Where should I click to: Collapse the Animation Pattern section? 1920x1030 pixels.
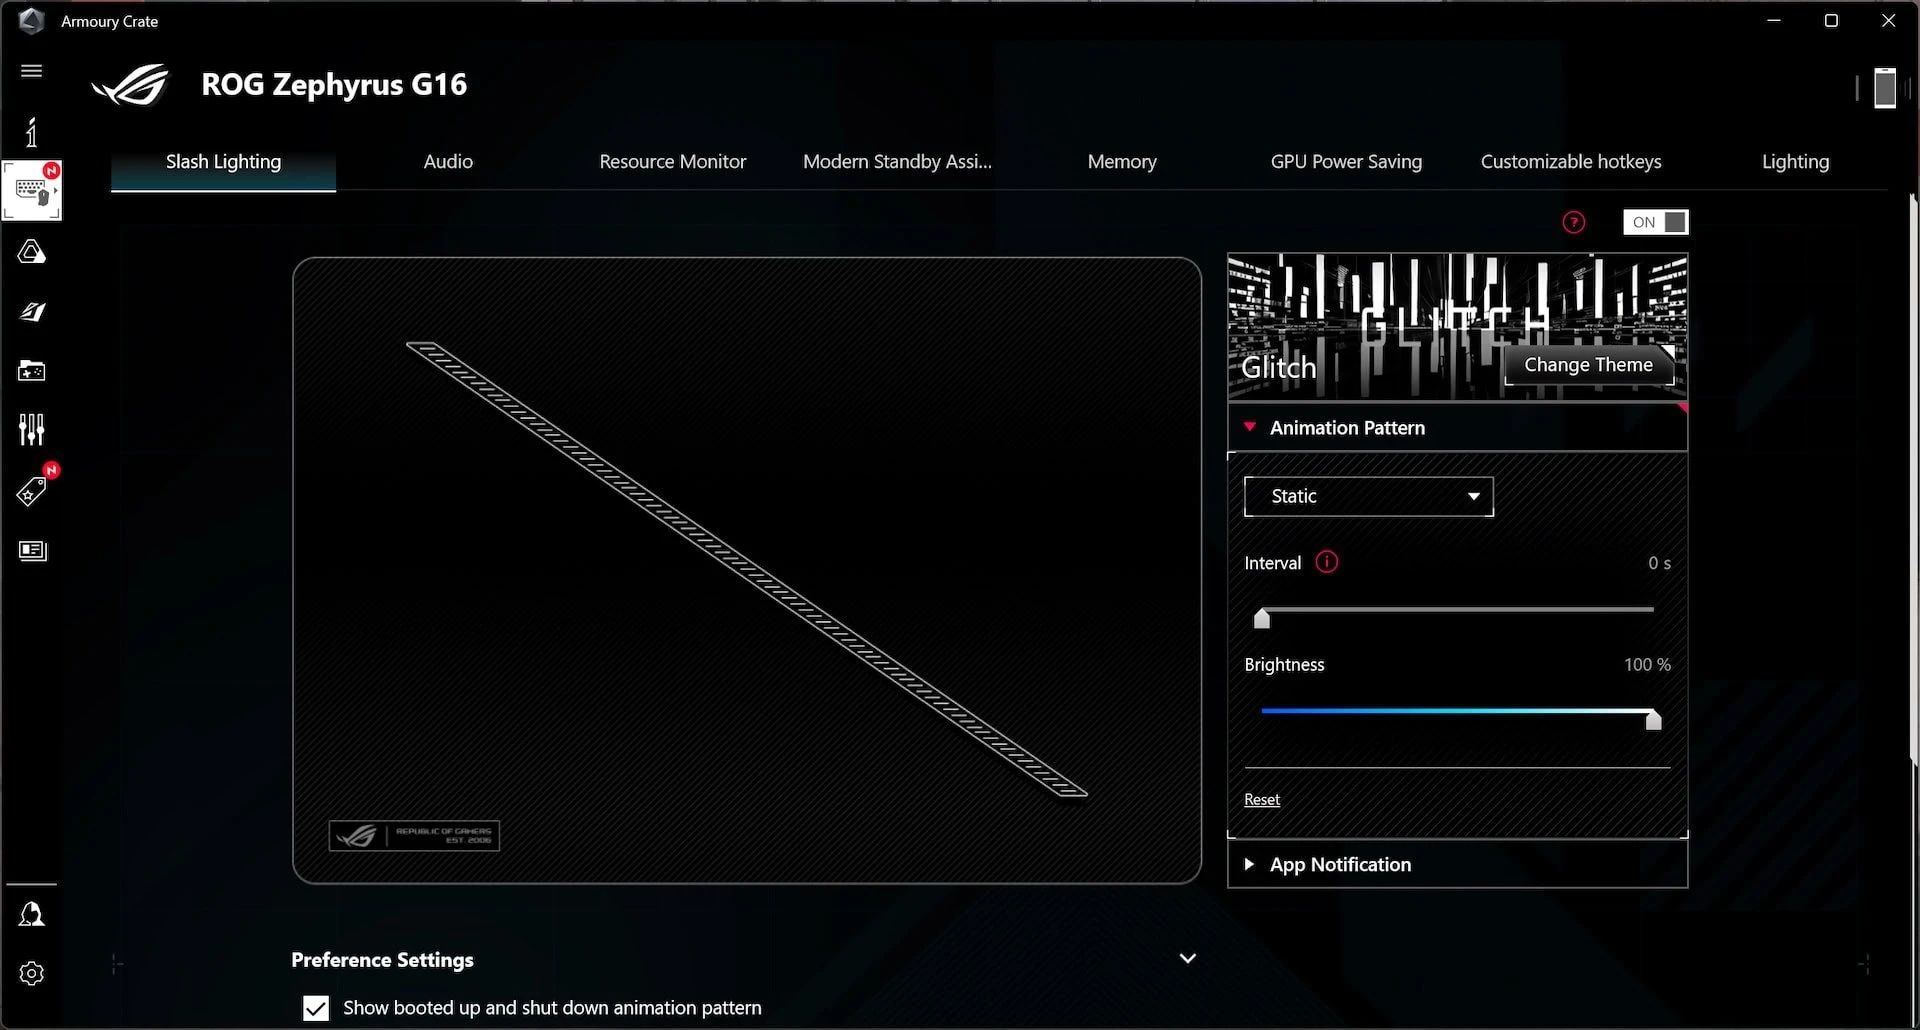click(1457, 428)
